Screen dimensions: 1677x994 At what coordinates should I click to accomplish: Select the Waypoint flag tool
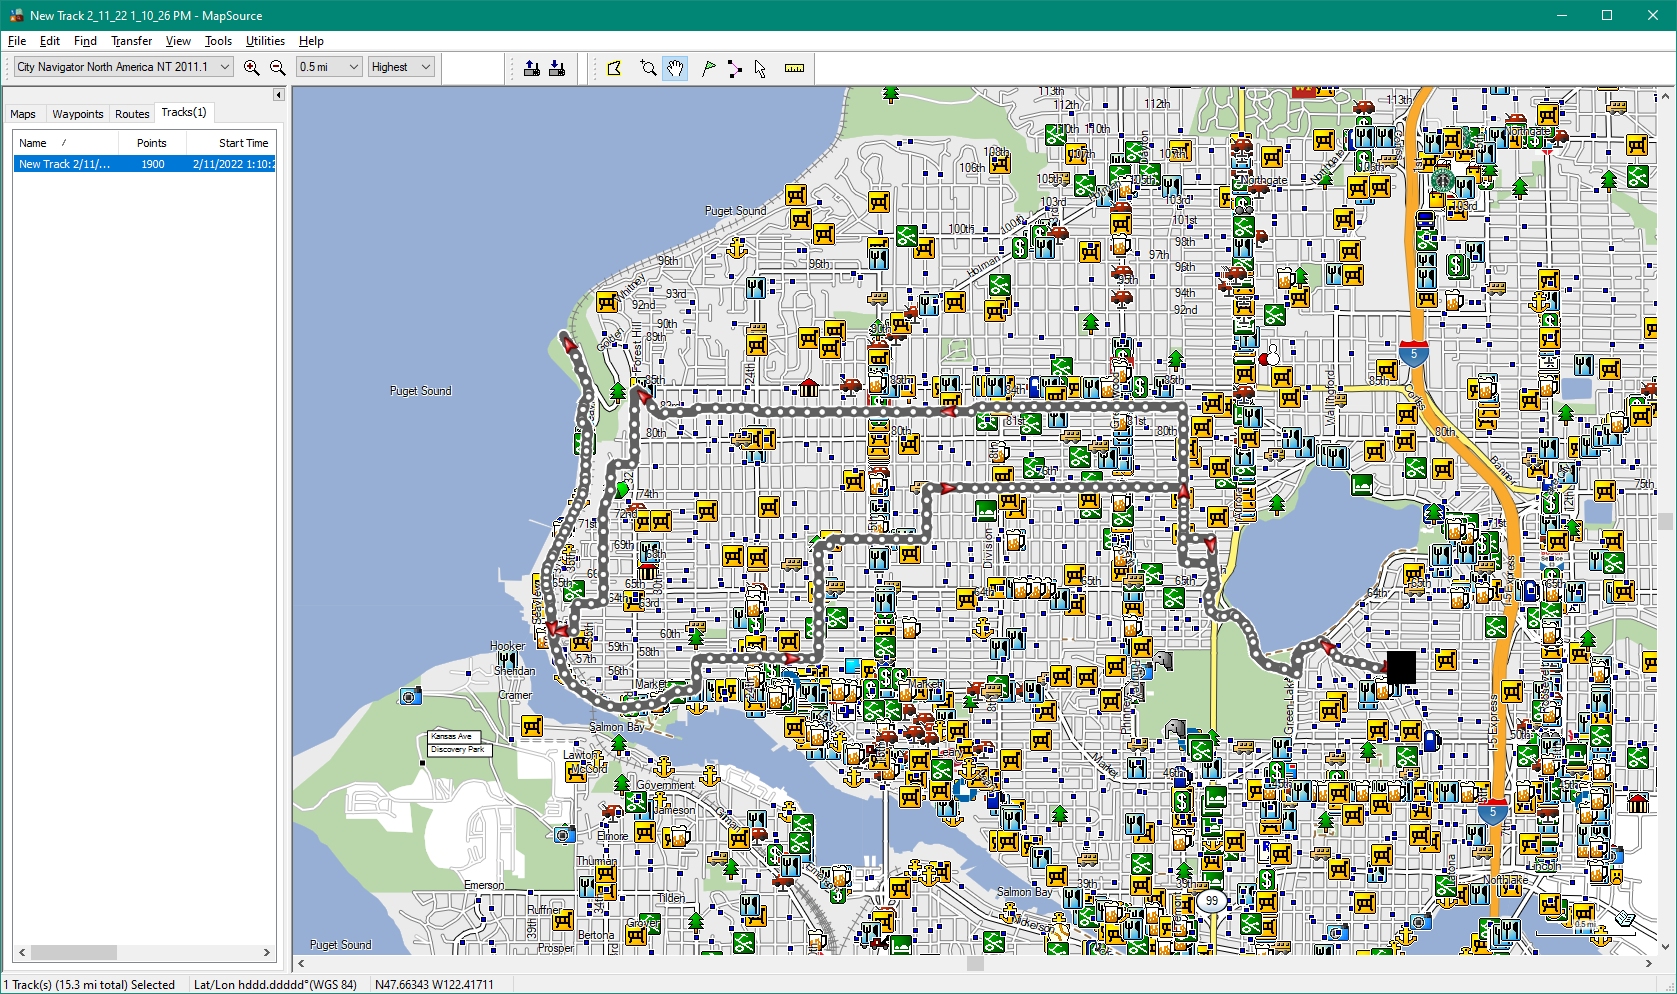(708, 68)
